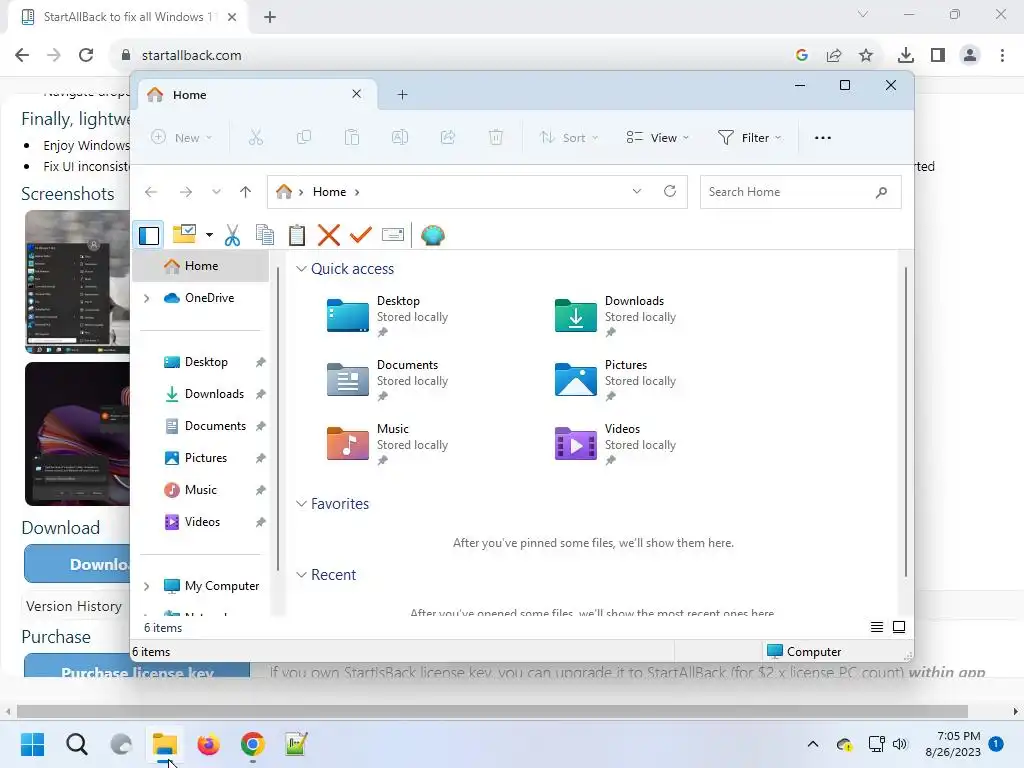
Task: Open the New dropdown in command bar
Action: tap(182, 138)
